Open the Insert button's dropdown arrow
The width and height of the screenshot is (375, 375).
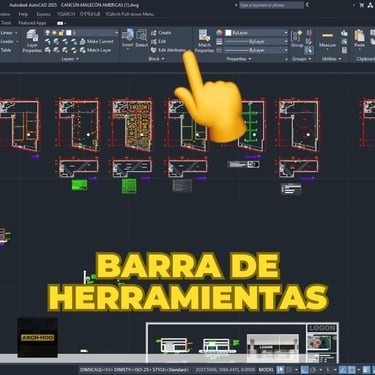[128, 50]
